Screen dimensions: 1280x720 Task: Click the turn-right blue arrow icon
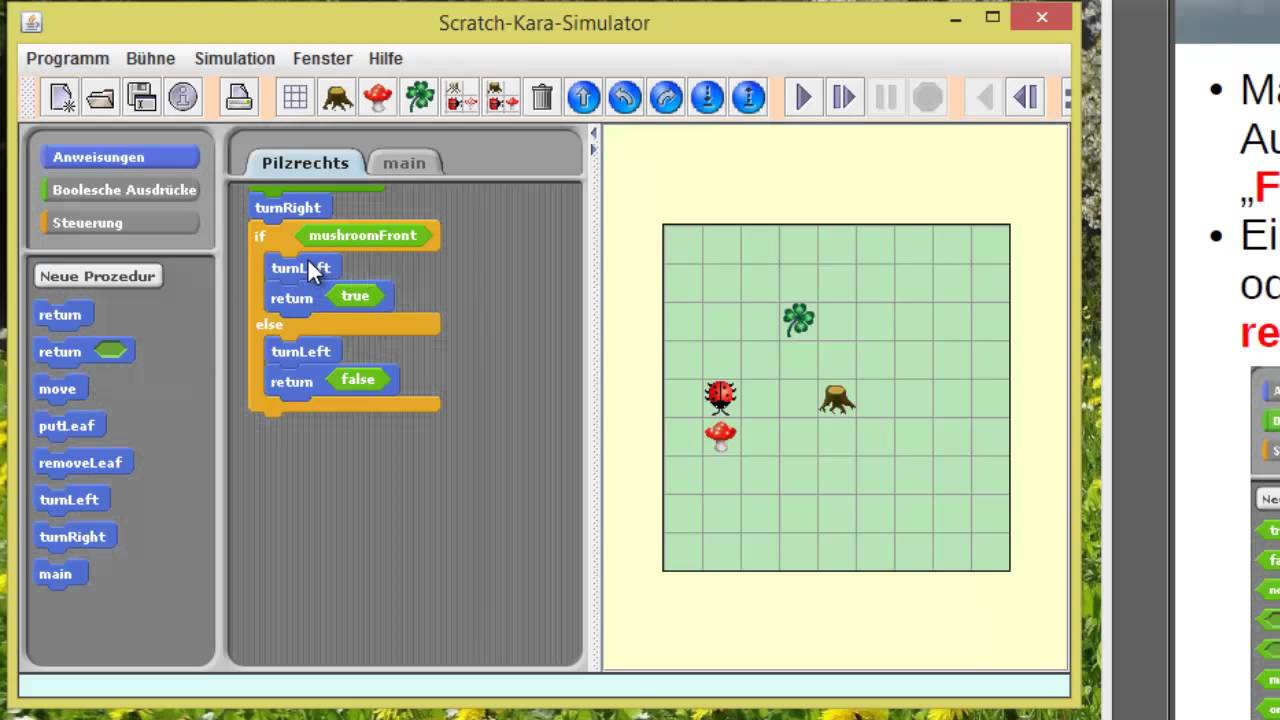pos(666,97)
